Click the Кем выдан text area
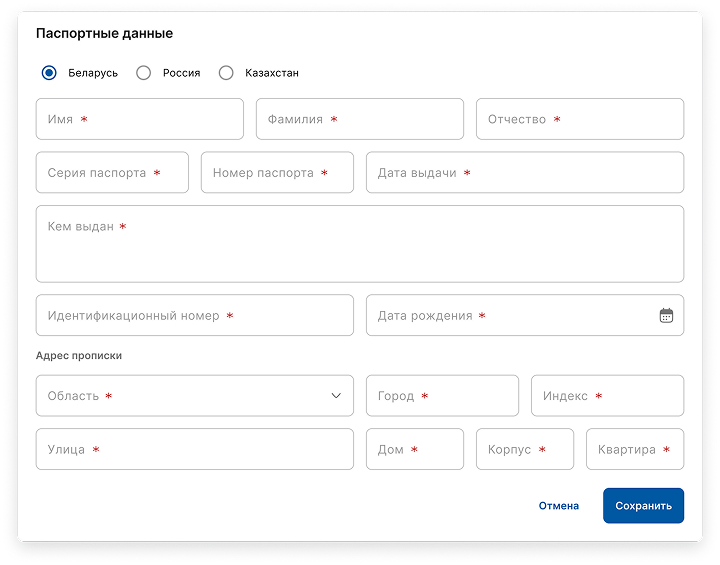Screen dimensions: 720x565 point(360,244)
